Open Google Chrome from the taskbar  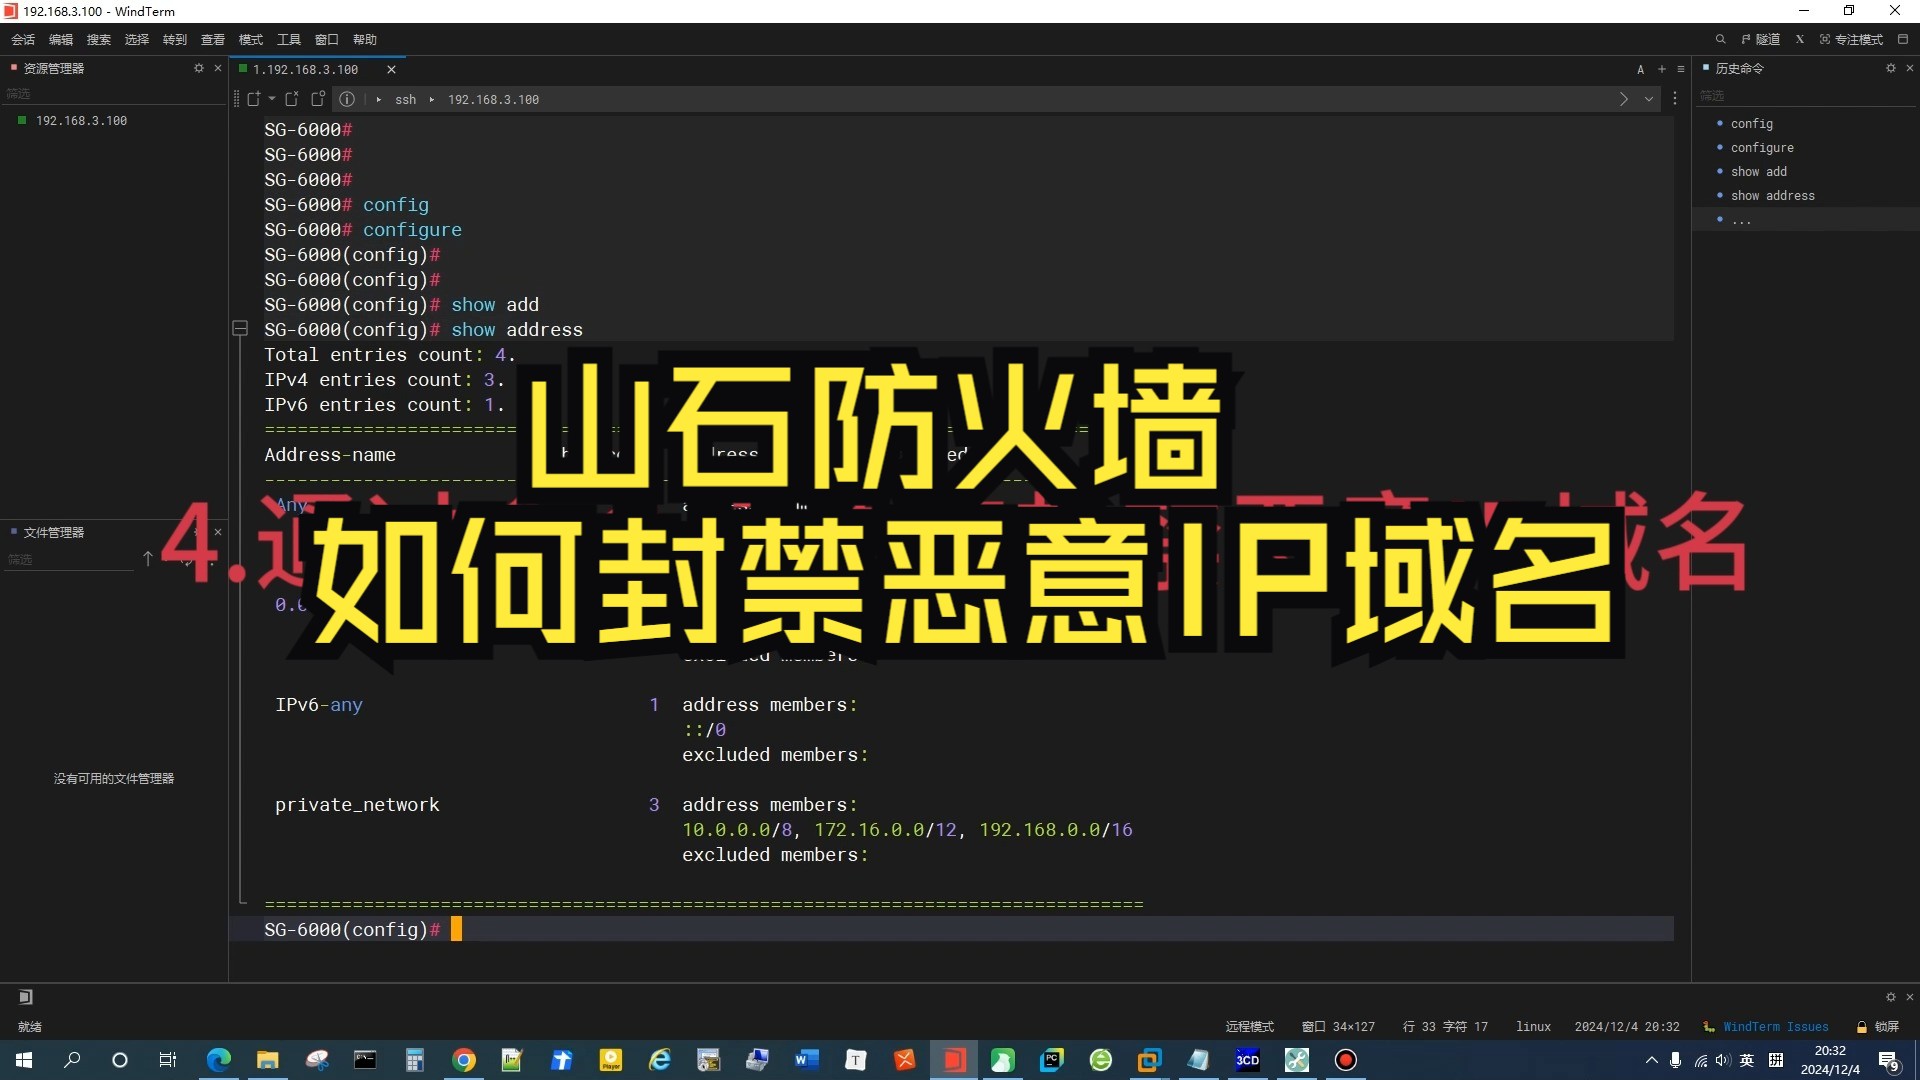pos(463,1060)
